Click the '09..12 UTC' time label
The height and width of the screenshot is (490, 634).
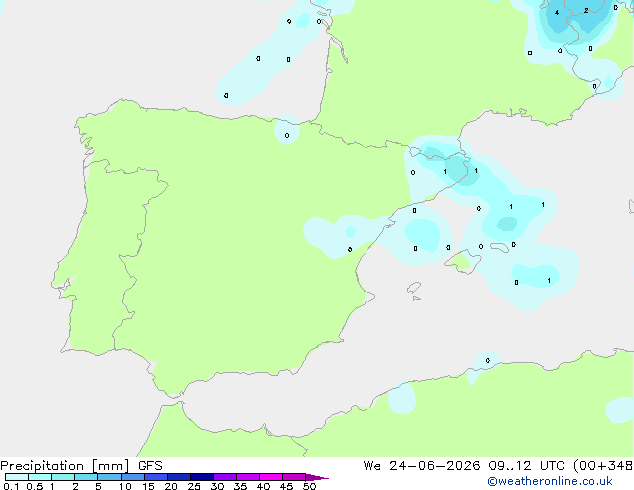point(526,466)
